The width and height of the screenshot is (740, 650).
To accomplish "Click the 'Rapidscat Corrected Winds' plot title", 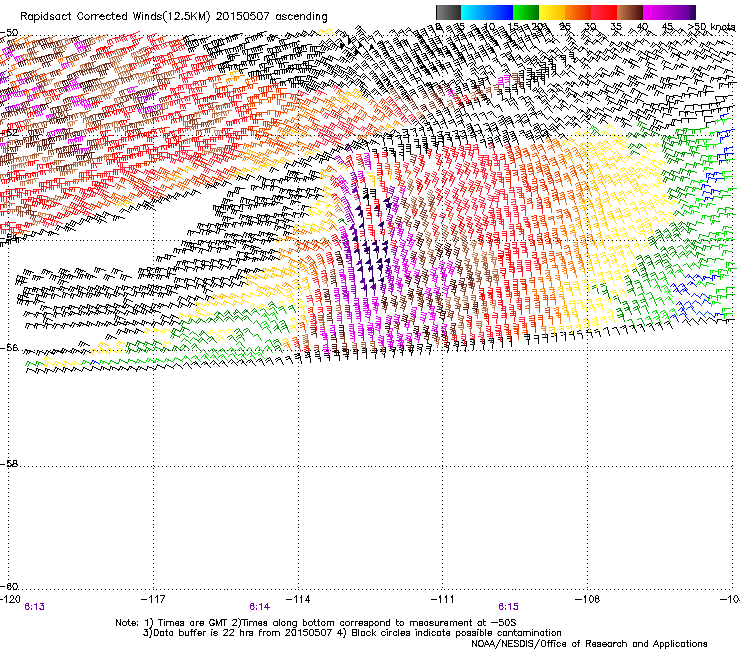I will (x=174, y=17).
